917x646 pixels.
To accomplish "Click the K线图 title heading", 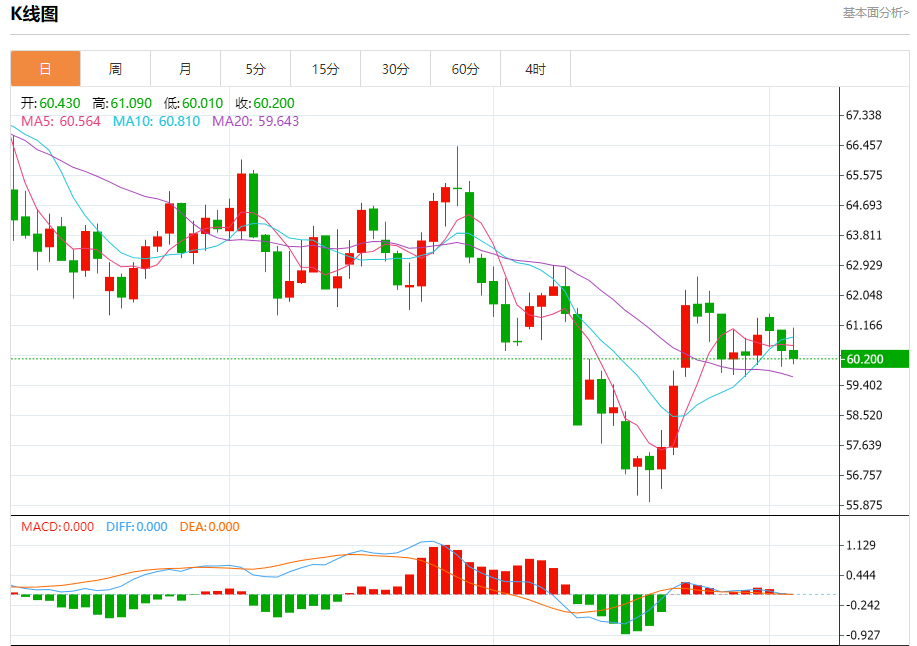I will pyautogui.click(x=35, y=14).
